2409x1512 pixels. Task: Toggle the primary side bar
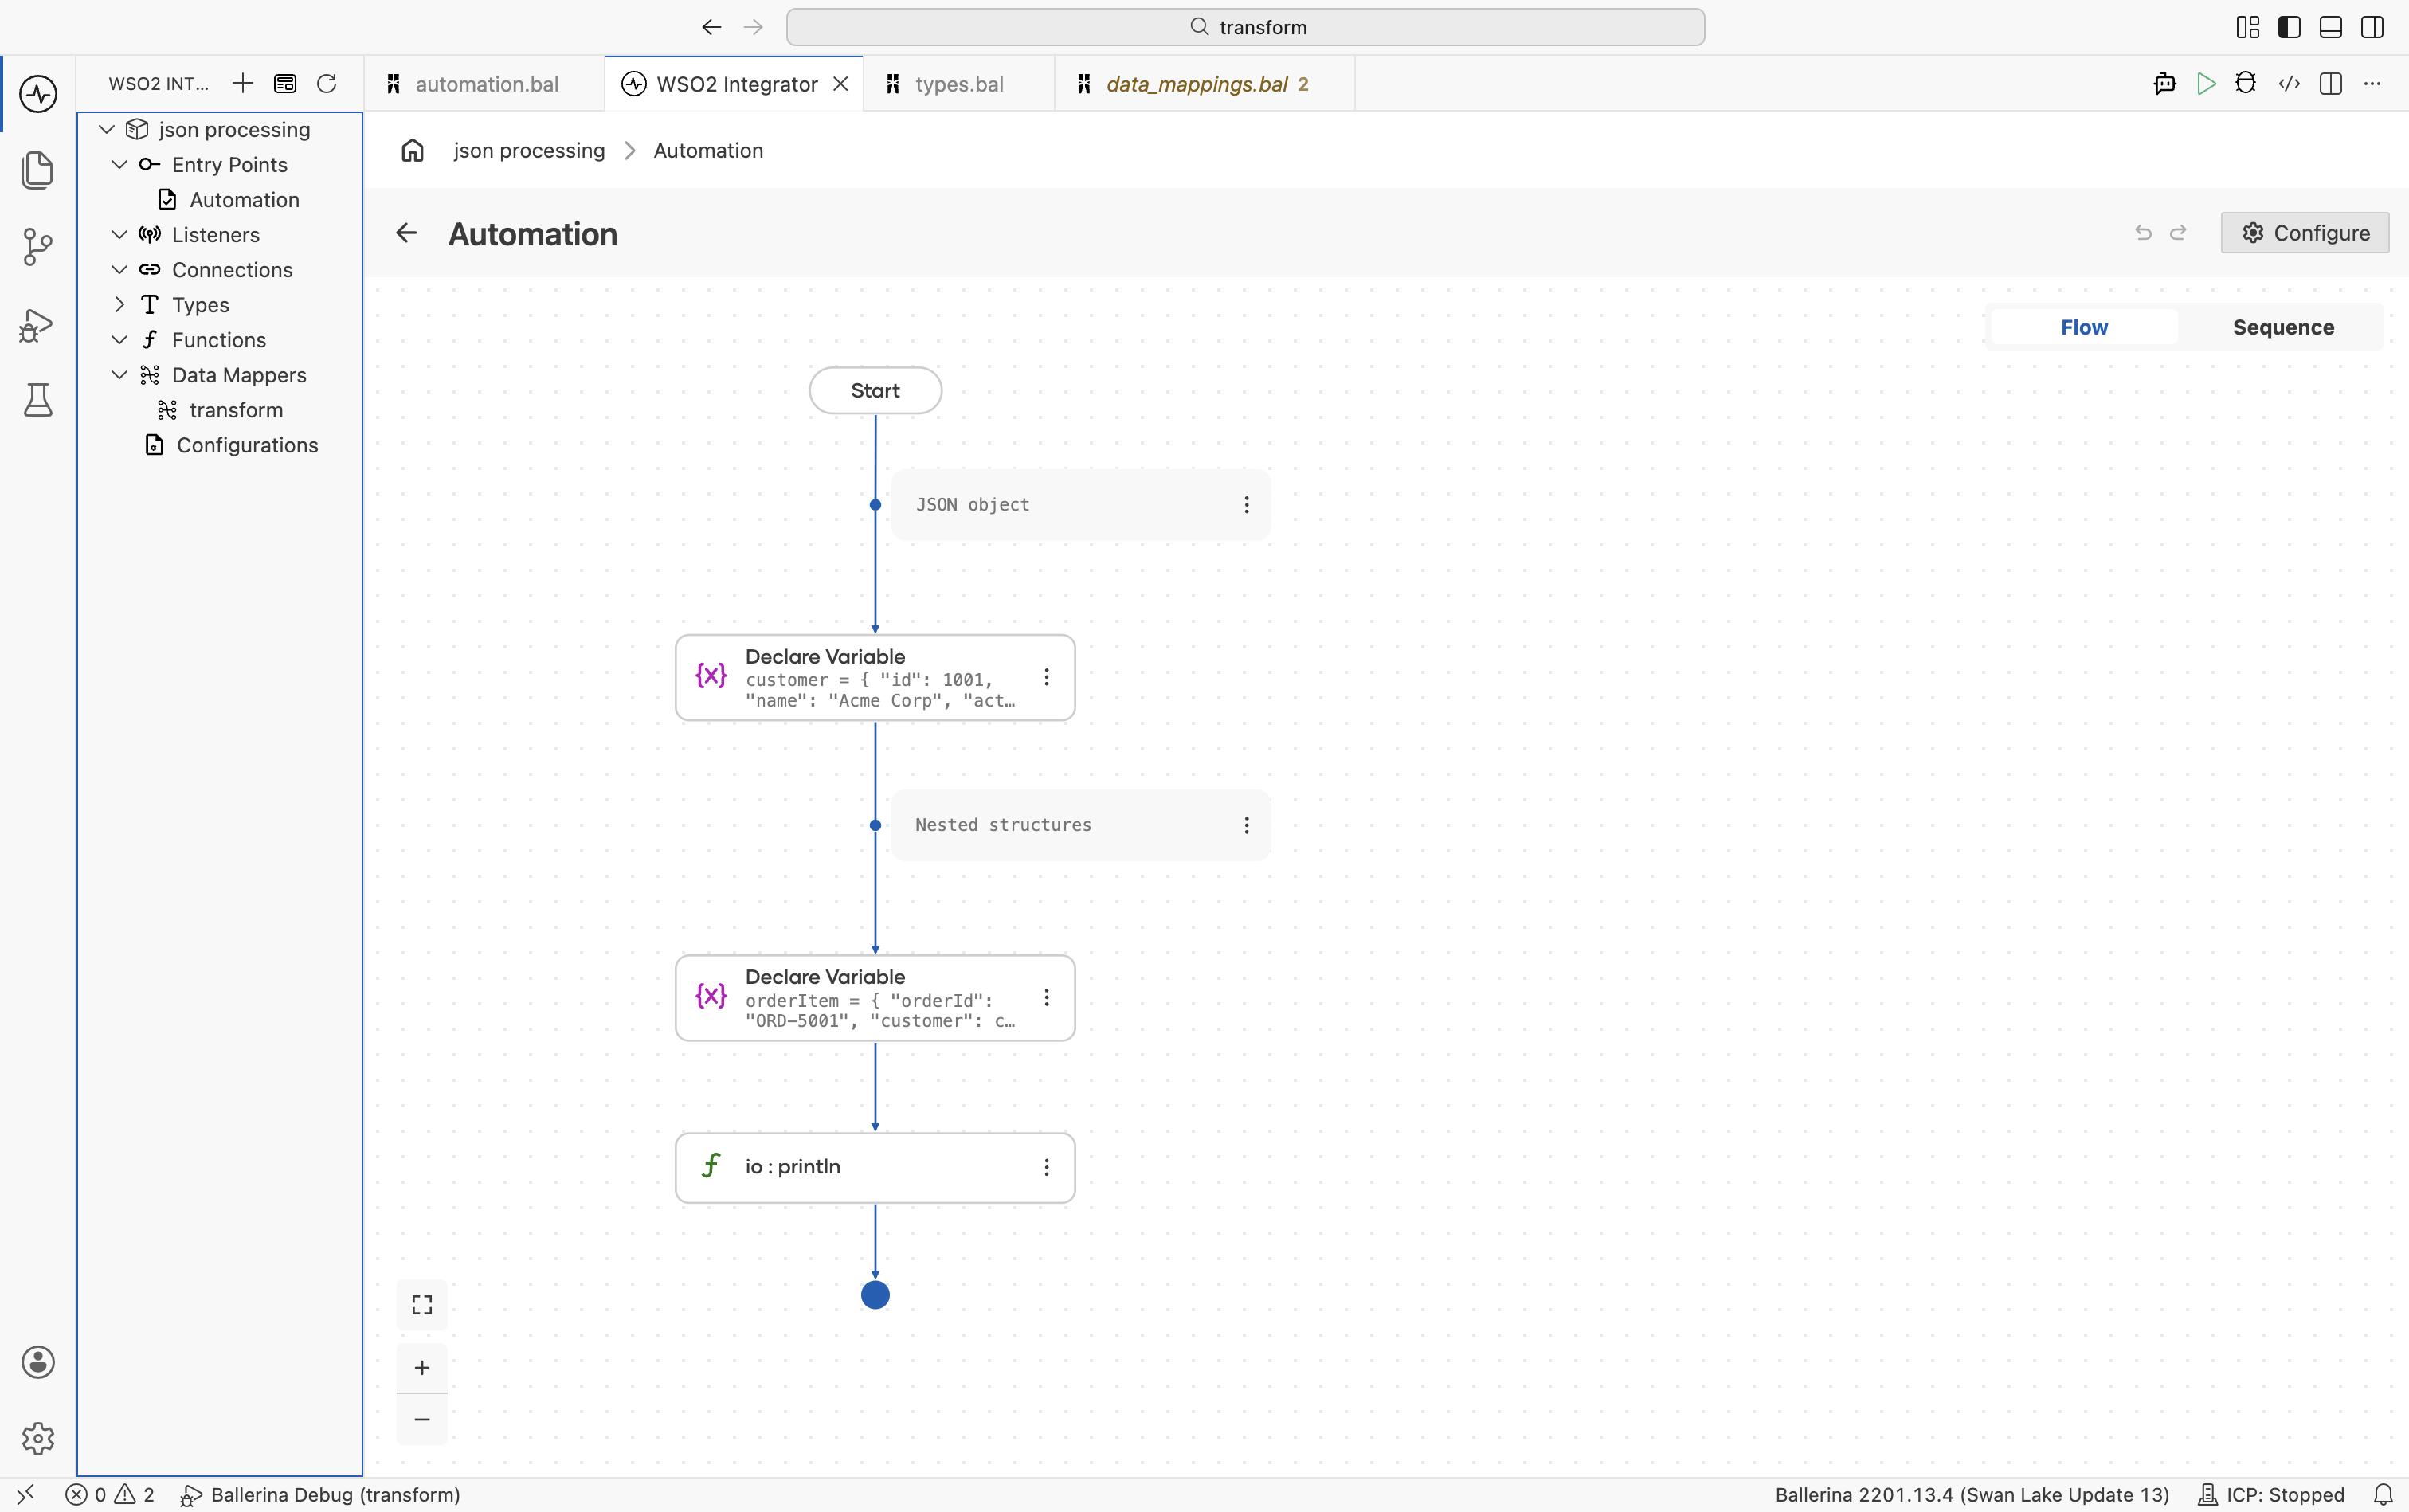pos(2289,27)
